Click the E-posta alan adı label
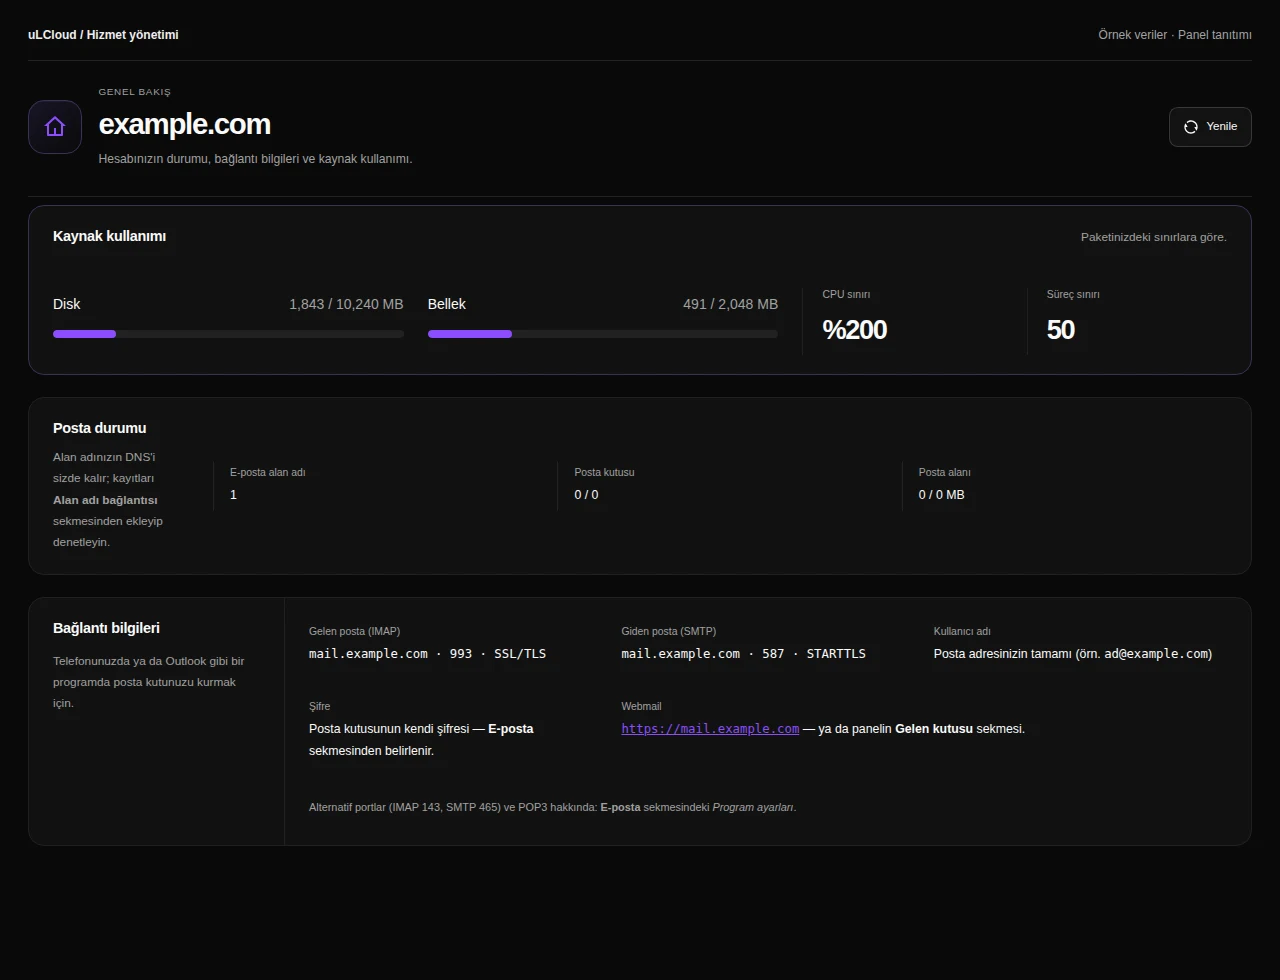1280x980 pixels. pyautogui.click(x=267, y=472)
